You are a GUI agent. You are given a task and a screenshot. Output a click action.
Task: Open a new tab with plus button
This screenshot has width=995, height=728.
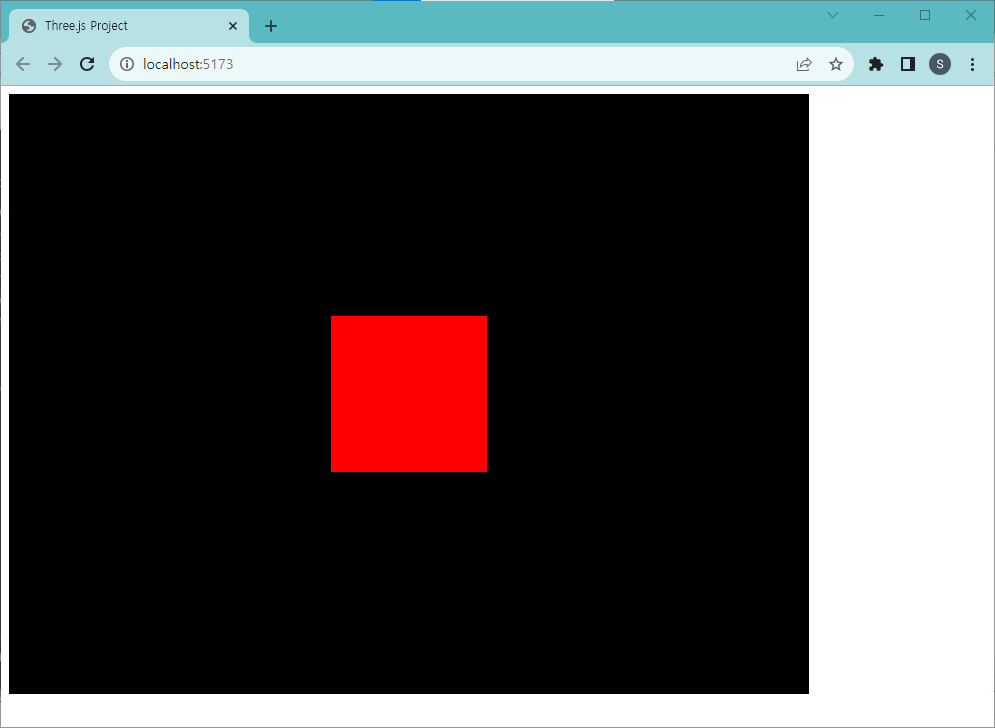point(271,26)
